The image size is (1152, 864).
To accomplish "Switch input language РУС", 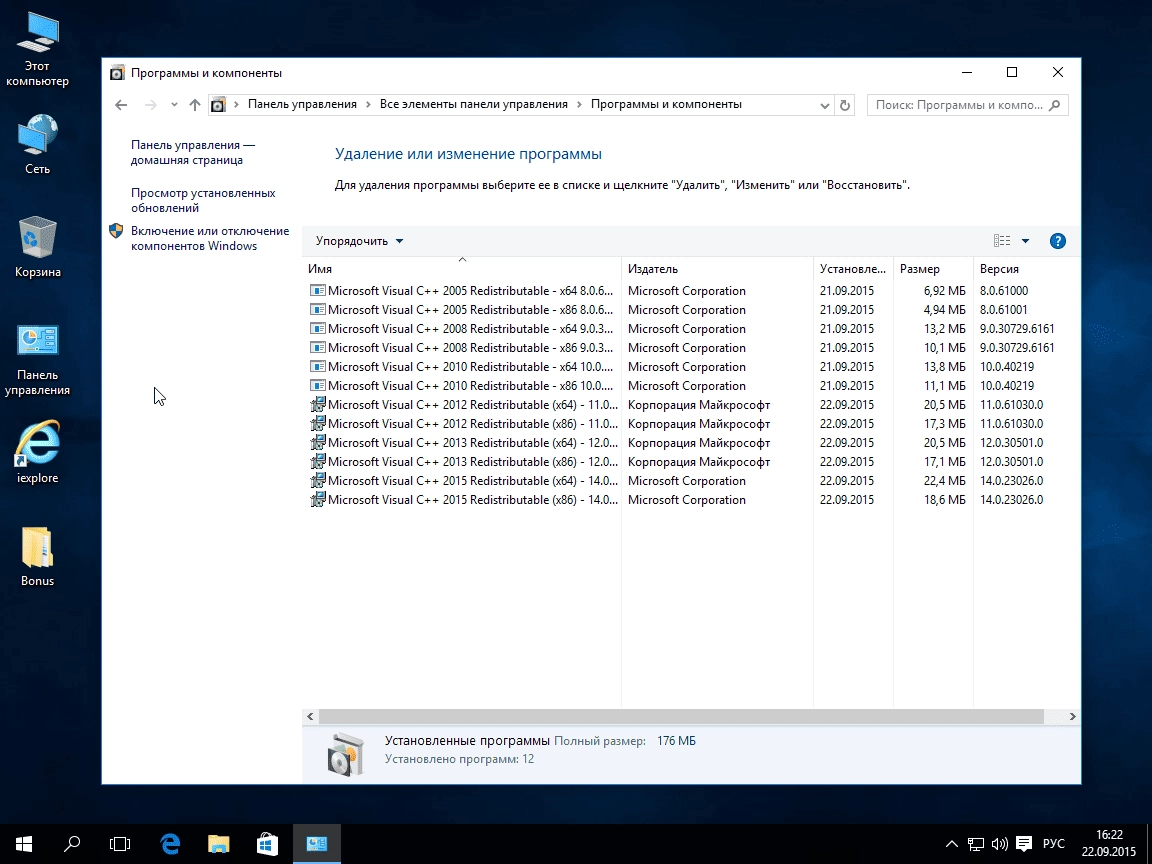I will pos(1054,844).
